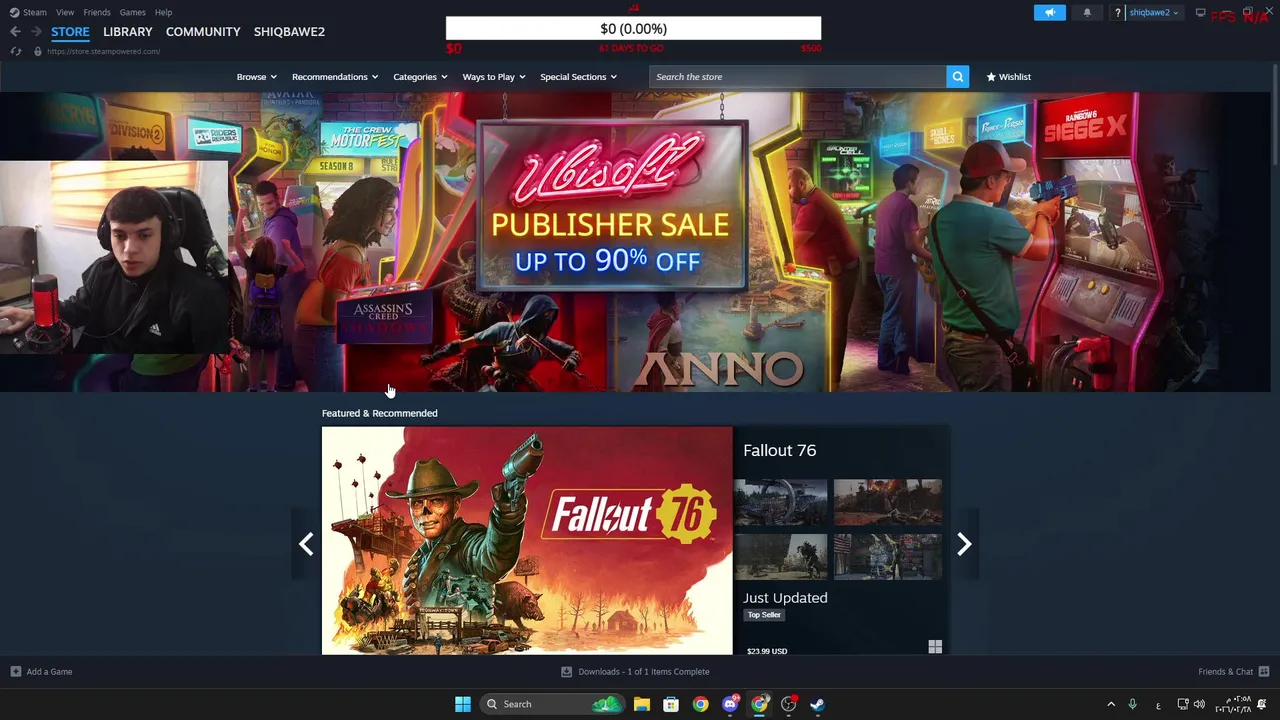Open the notifications bell
Screen dimensions: 1280x720
[x=1087, y=13]
